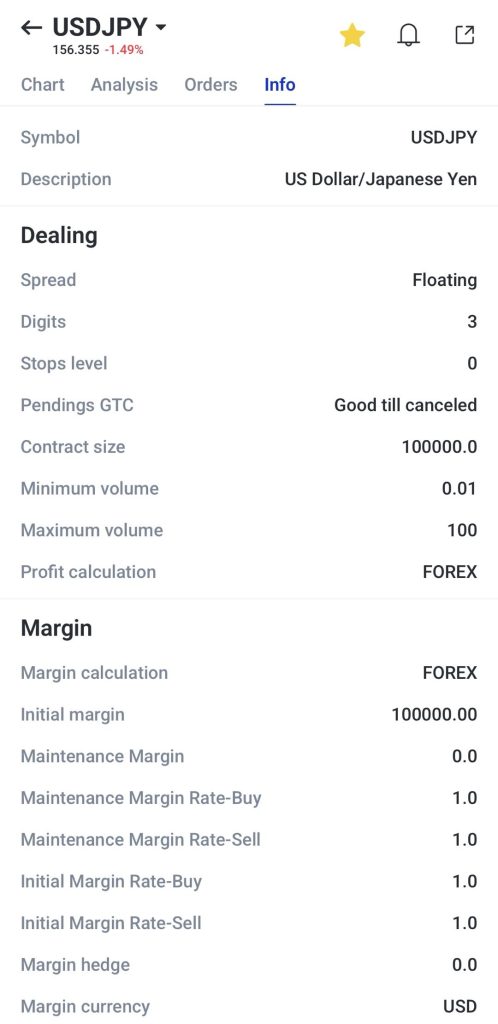This screenshot has height=1024, width=498.
Task: Expand the USDJPY symbol dropdown arrow
Action: (161, 27)
